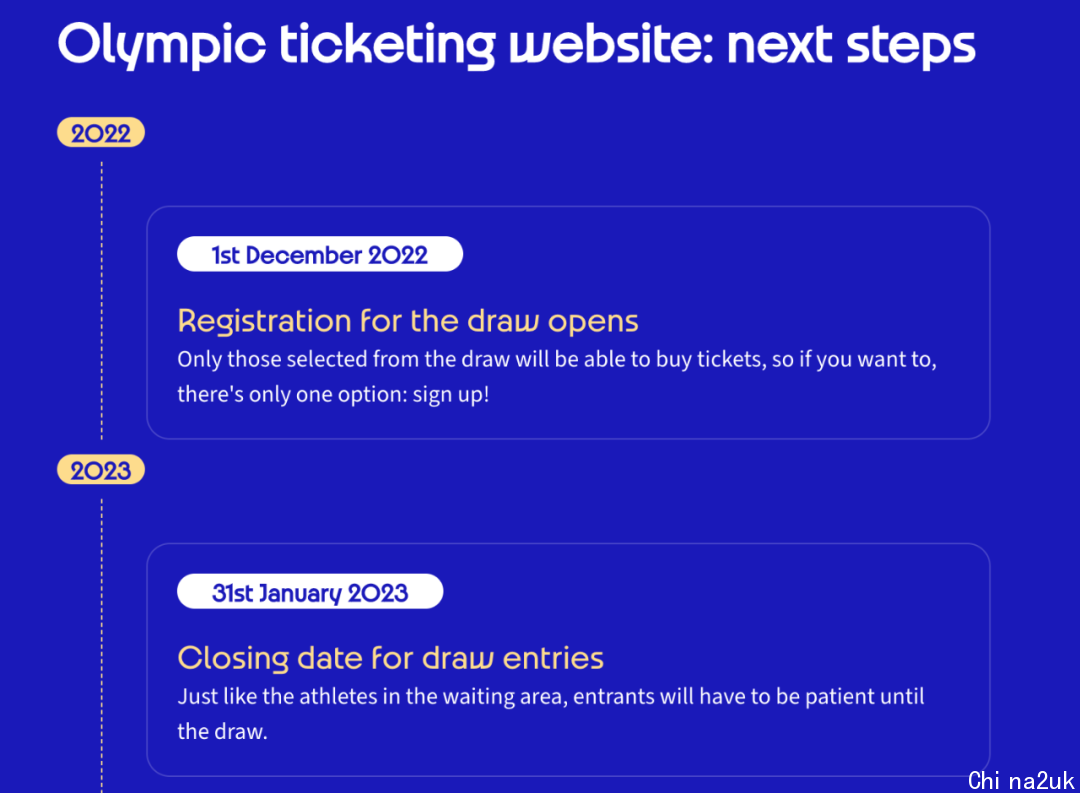This screenshot has height=793, width=1080.
Task: Click the China2uk watermark
Action: (x=1021, y=781)
